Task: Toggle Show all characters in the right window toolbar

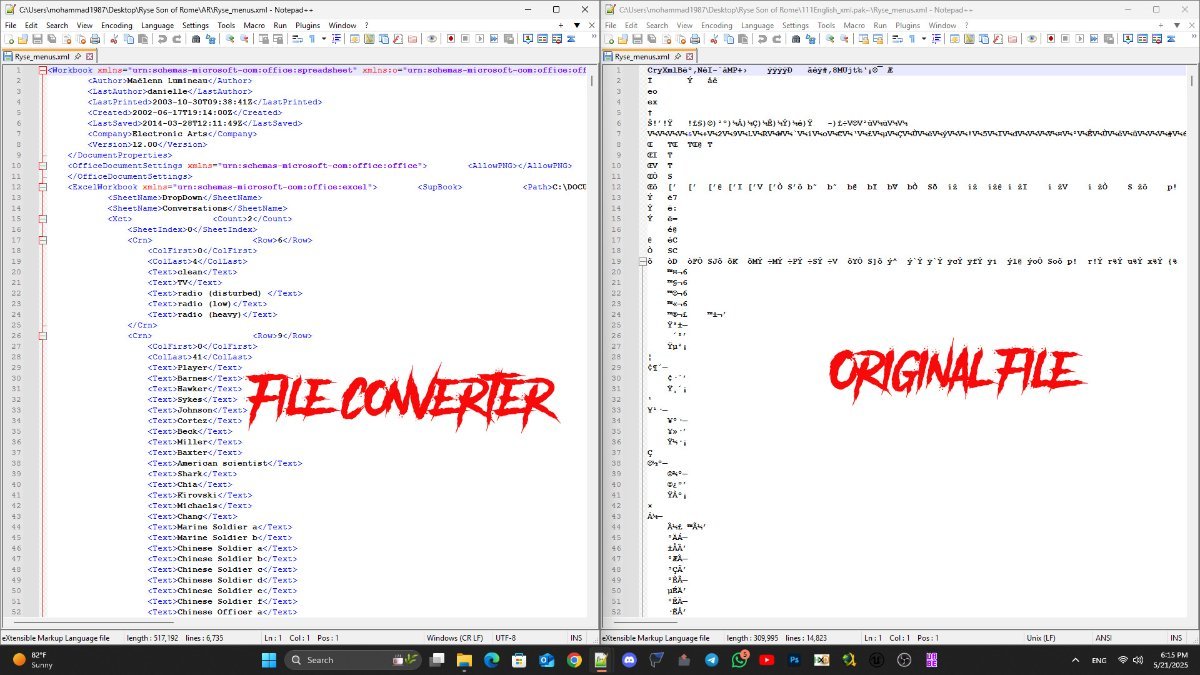Action: [912, 39]
